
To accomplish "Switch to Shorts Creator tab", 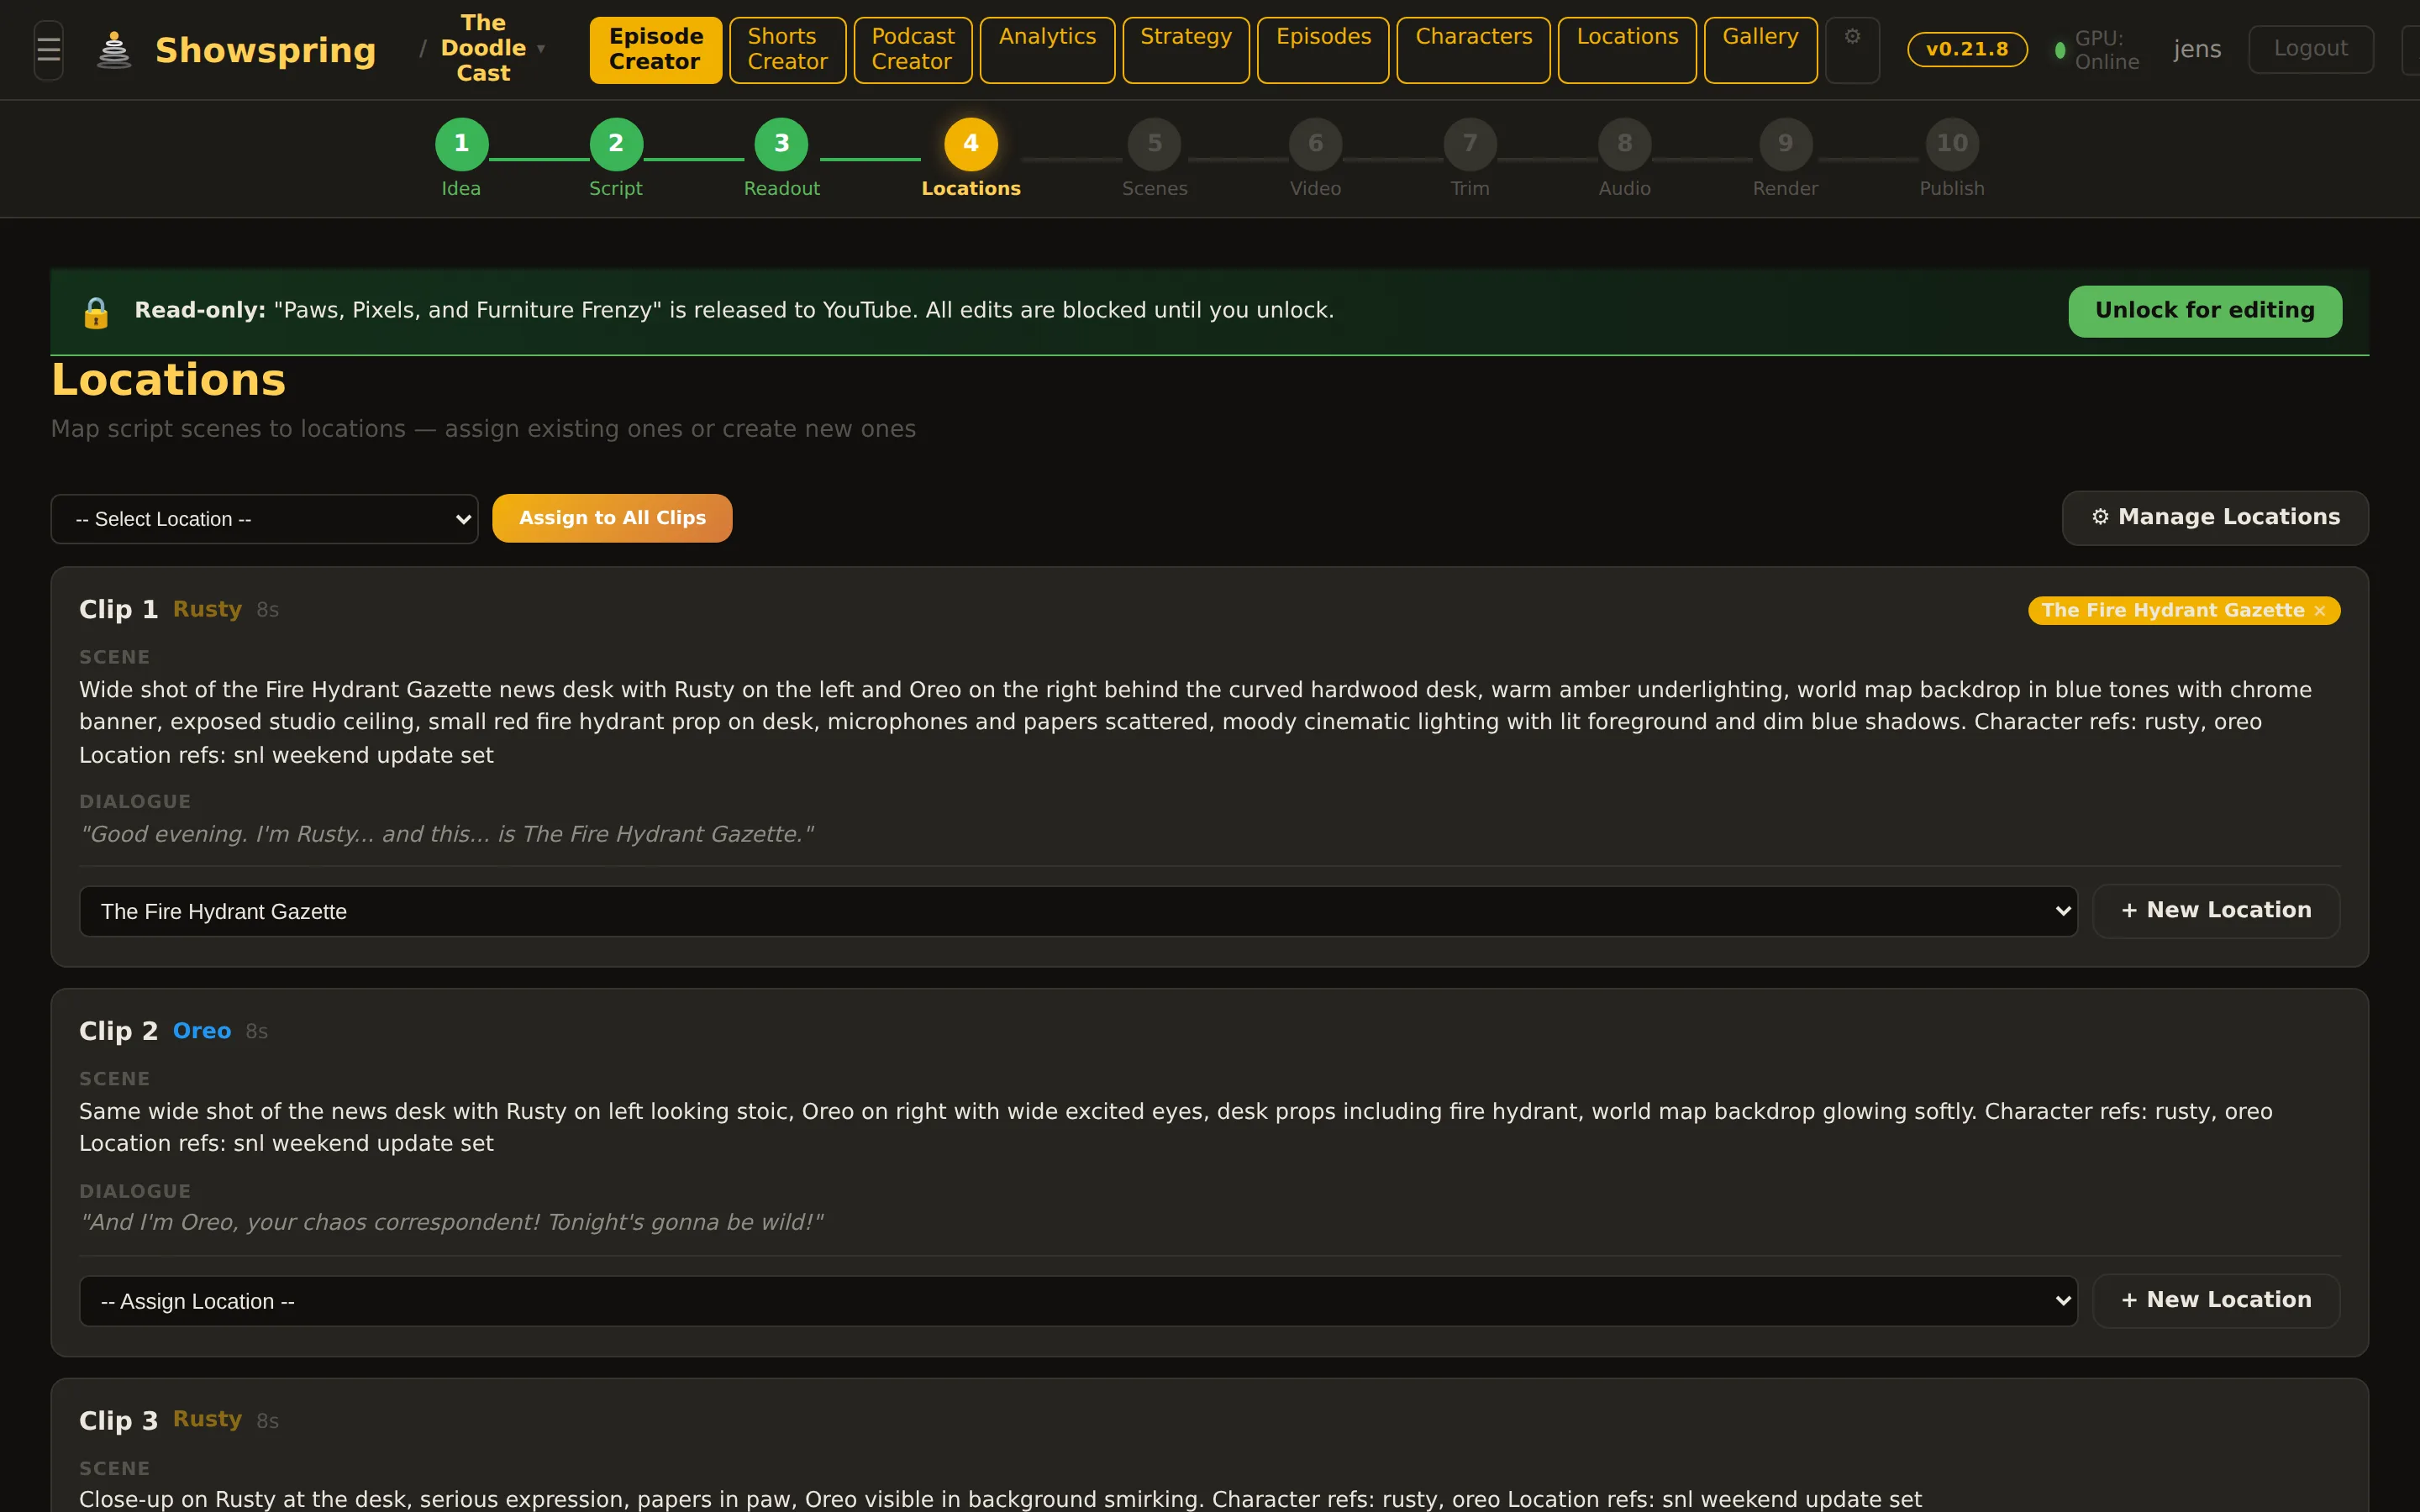I will (788, 50).
